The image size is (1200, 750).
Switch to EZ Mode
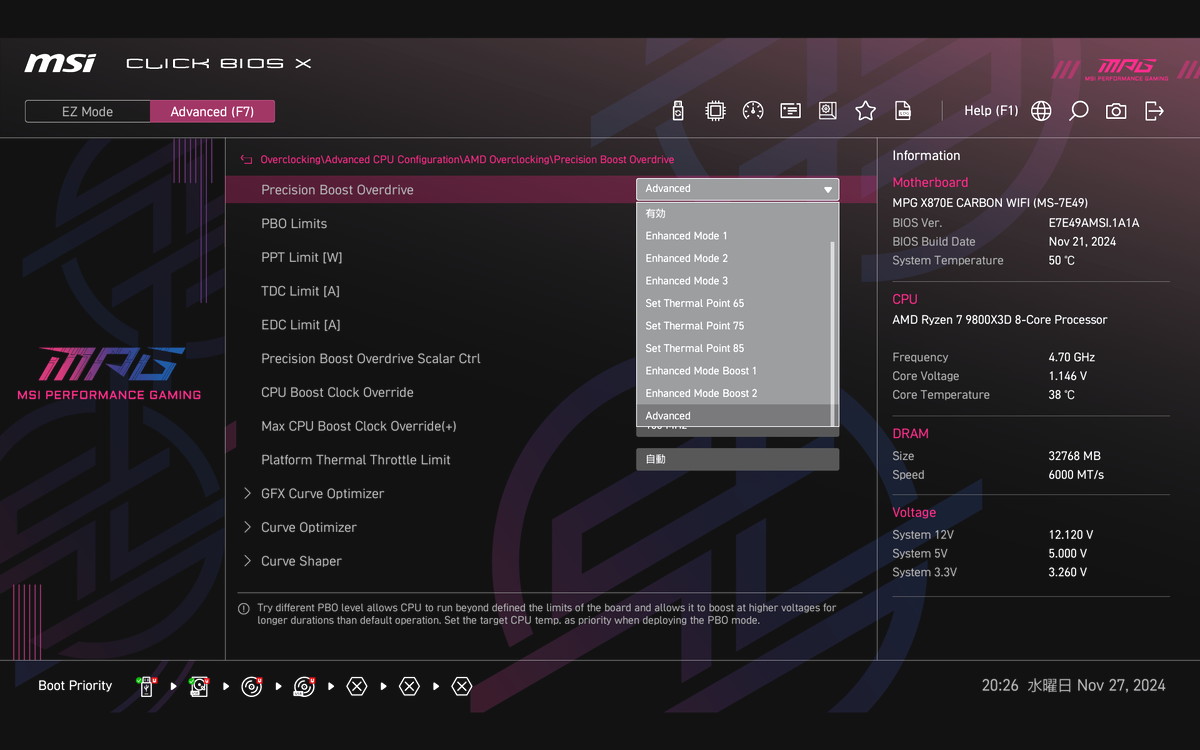[88, 112]
